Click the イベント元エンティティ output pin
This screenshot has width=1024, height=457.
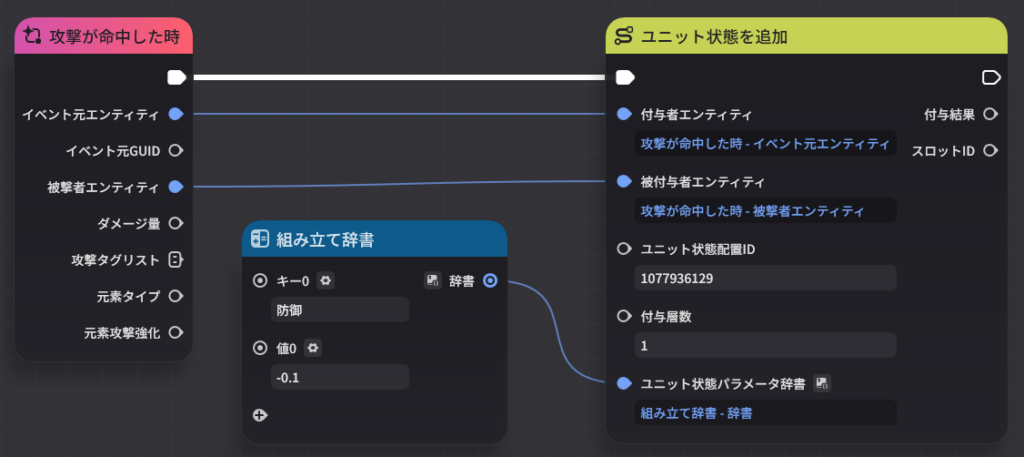tap(175, 114)
